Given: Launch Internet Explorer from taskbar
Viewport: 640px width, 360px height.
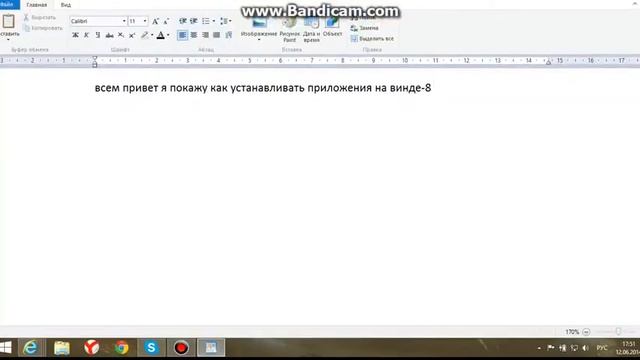Looking at the screenshot, I should click(x=30, y=348).
